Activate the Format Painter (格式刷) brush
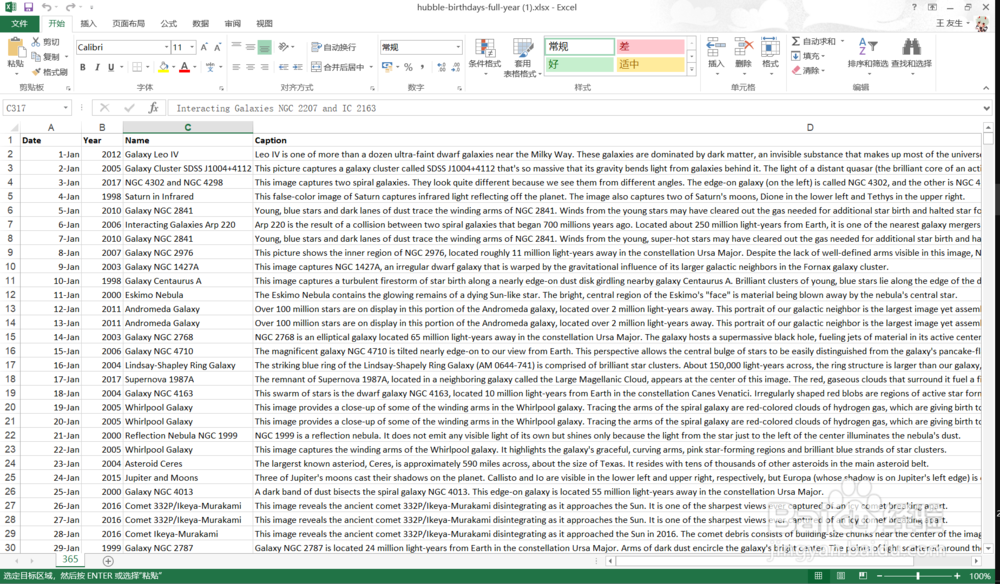1000x584 pixels. (36, 71)
